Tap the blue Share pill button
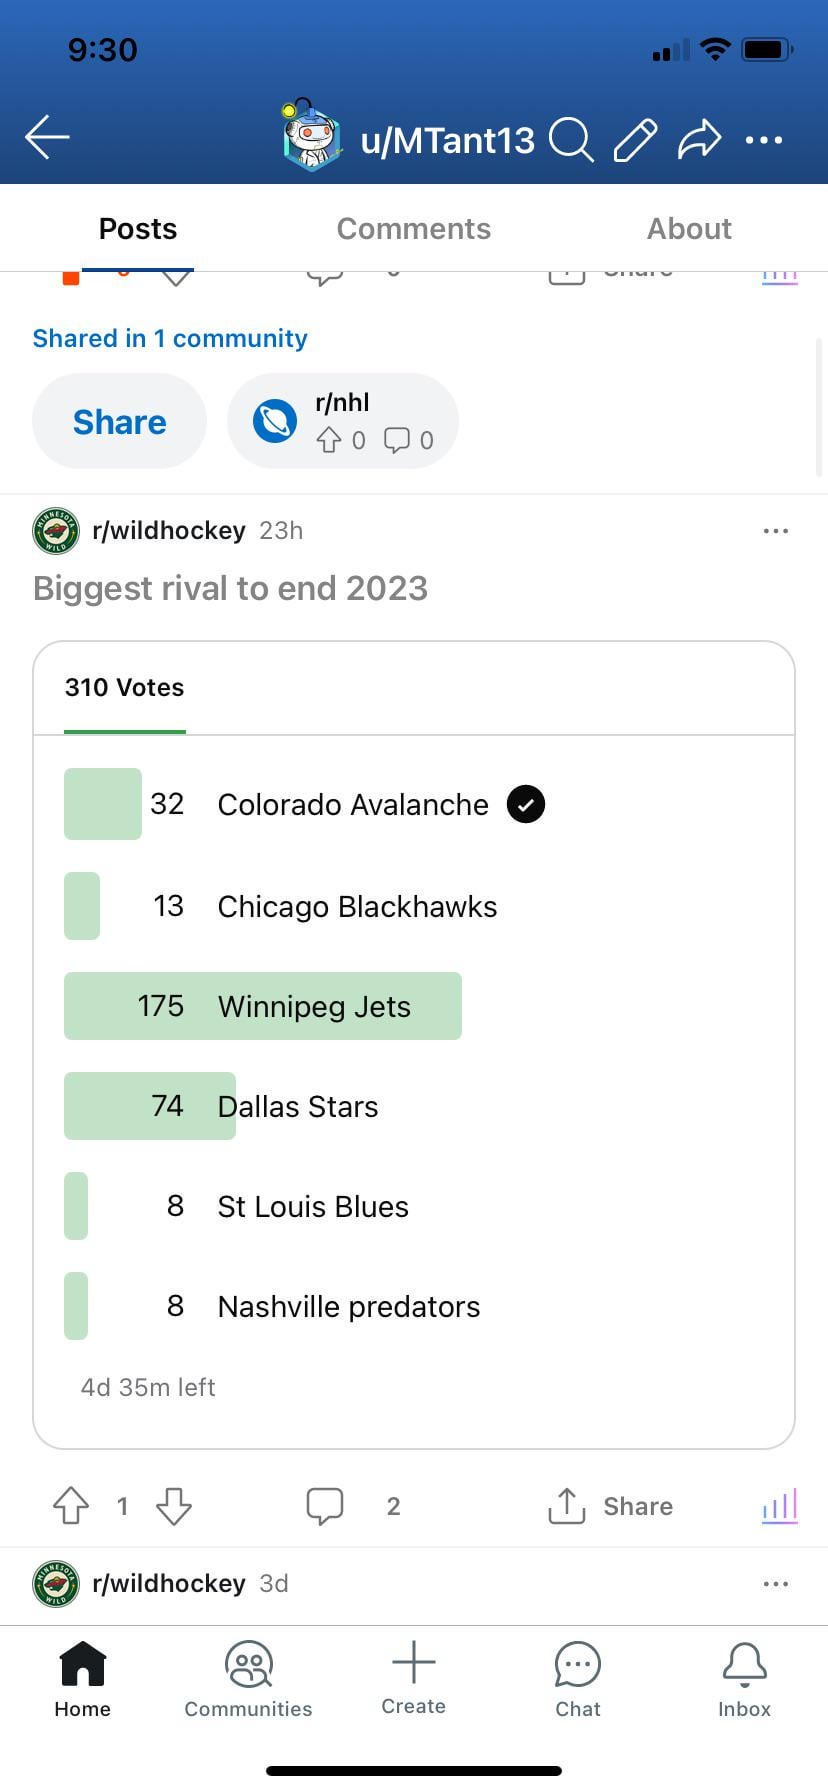Screen dimensions: 828x1792 [120, 421]
